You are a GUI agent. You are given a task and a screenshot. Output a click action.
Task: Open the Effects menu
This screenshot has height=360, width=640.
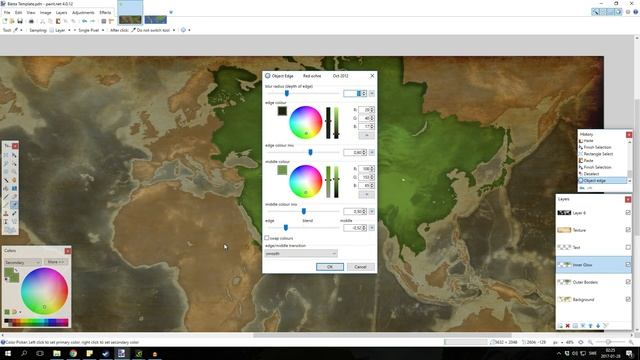point(105,13)
